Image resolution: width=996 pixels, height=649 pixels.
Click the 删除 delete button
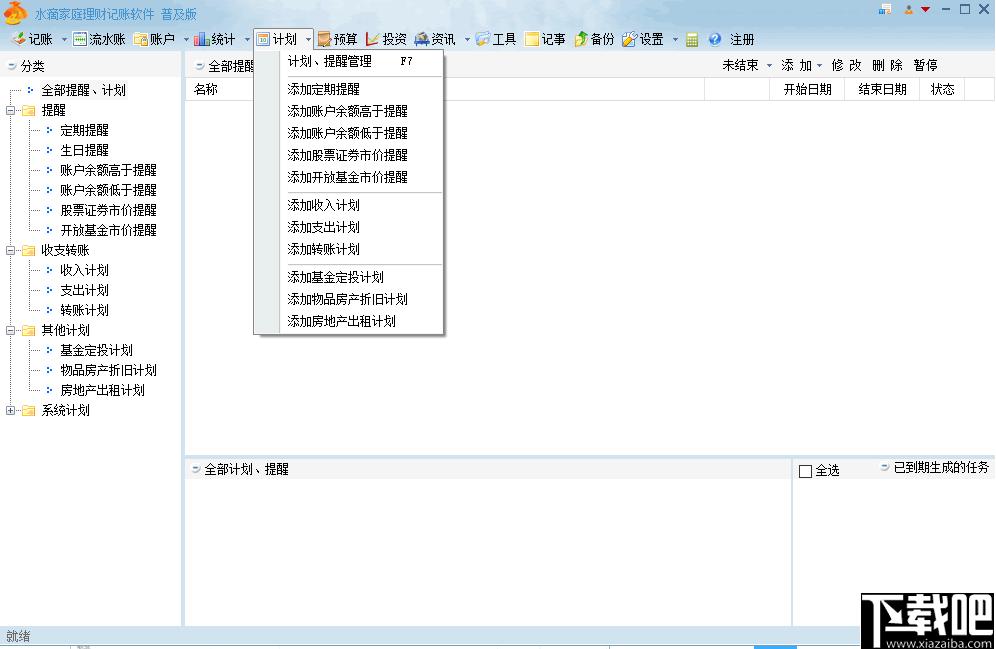pyautogui.click(x=887, y=65)
